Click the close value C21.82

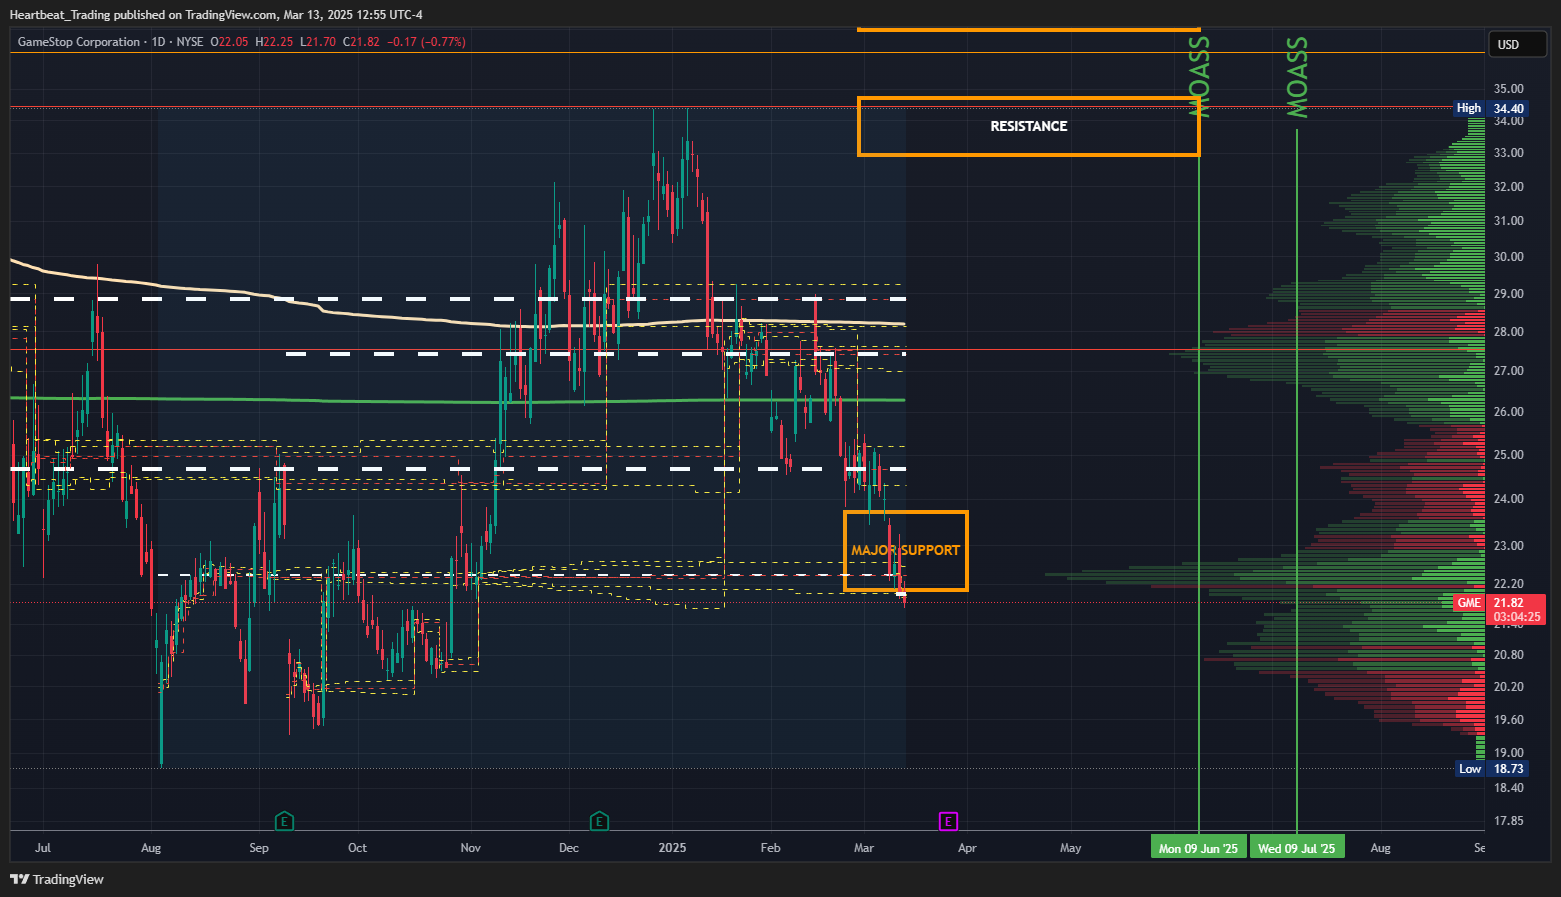tap(361, 42)
